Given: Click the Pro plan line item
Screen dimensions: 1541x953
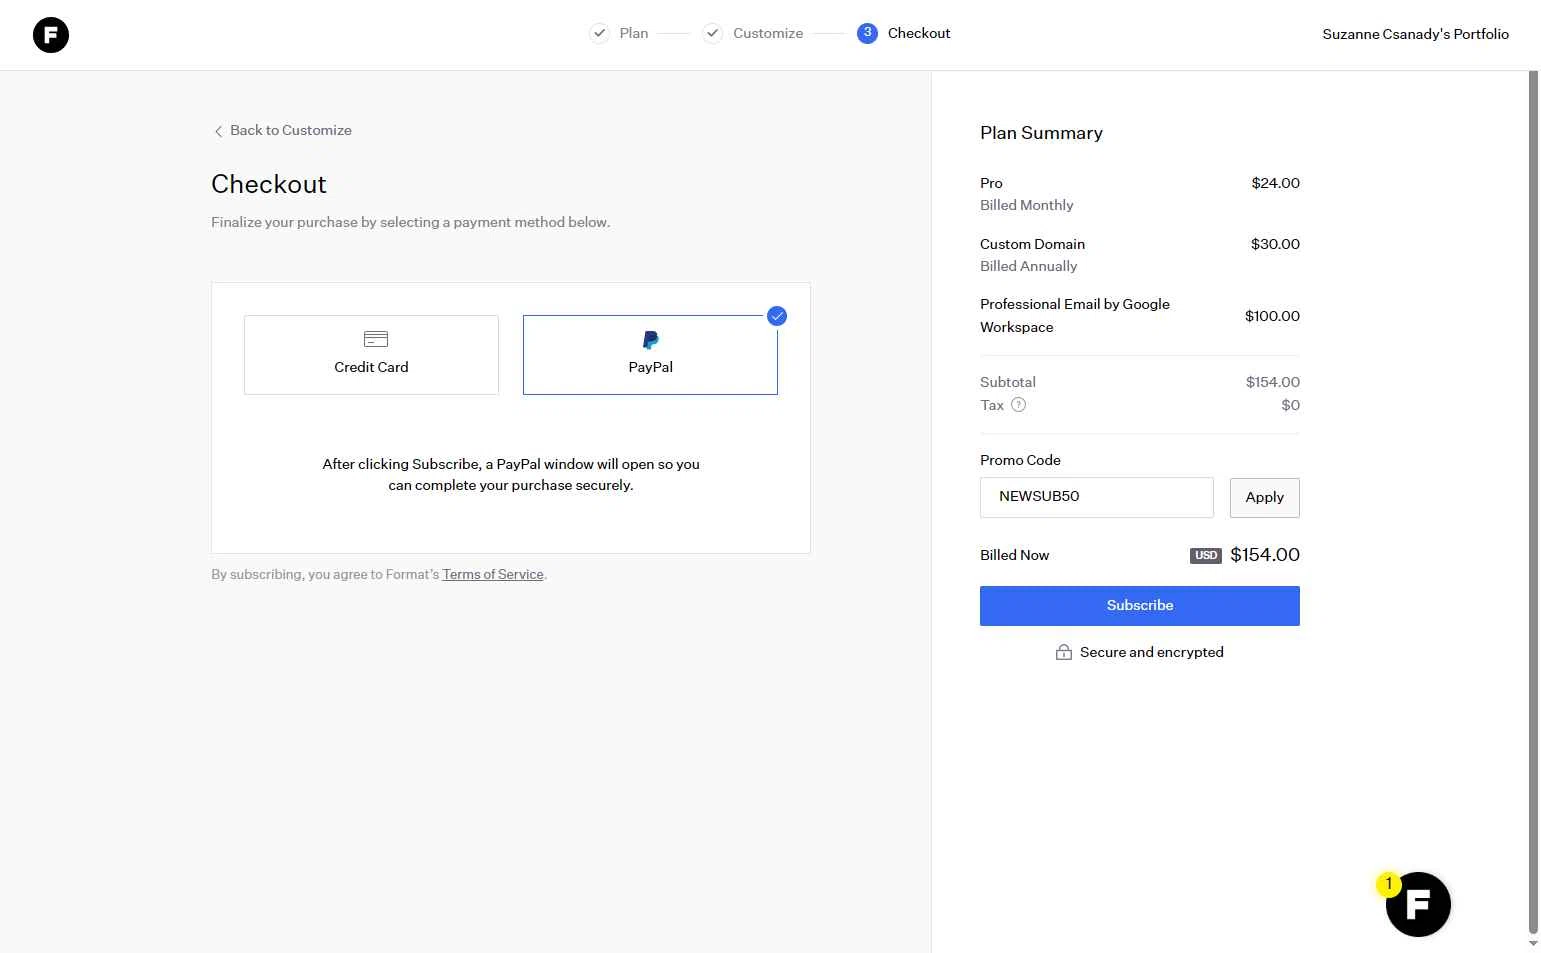Looking at the screenshot, I should tap(991, 183).
